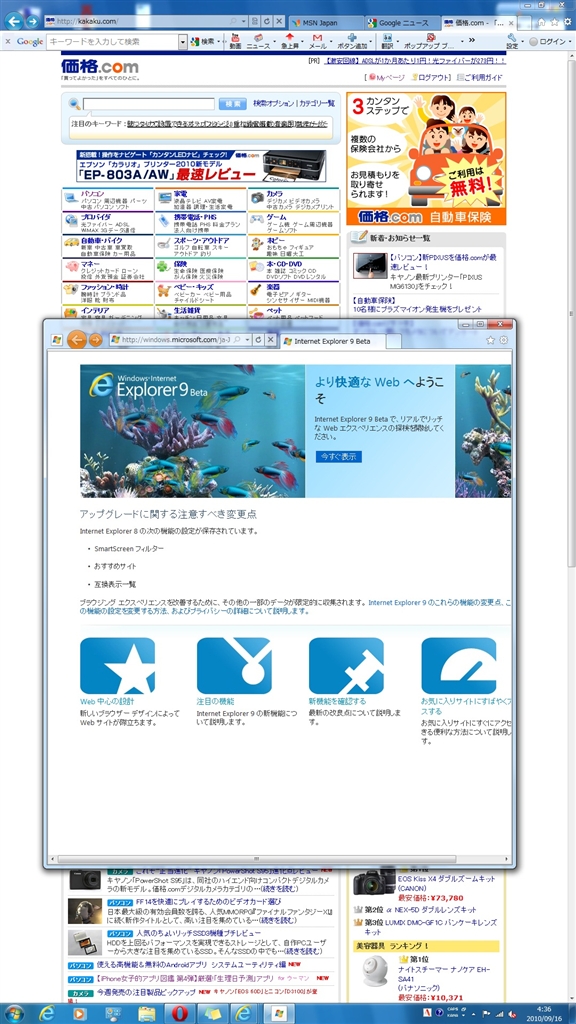This screenshot has height=1024, width=576.
Task: Open the Gmail メール toolbar icon
Action: click(x=317, y=41)
